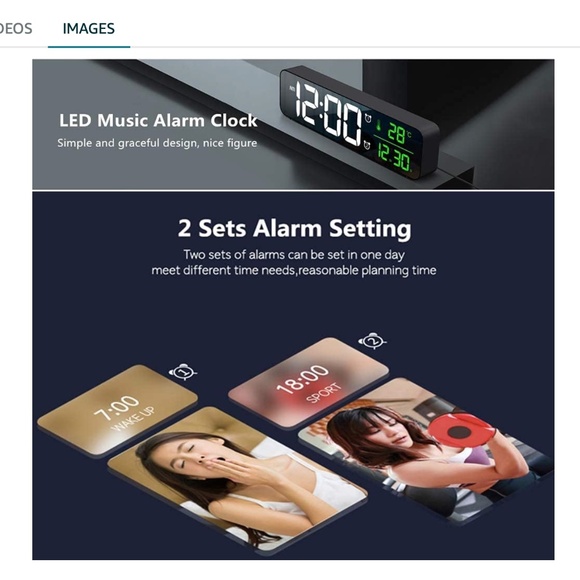The height and width of the screenshot is (580, 580).
Task: Open the woman lifting dumbbell photo
Action: click(425, 449)
